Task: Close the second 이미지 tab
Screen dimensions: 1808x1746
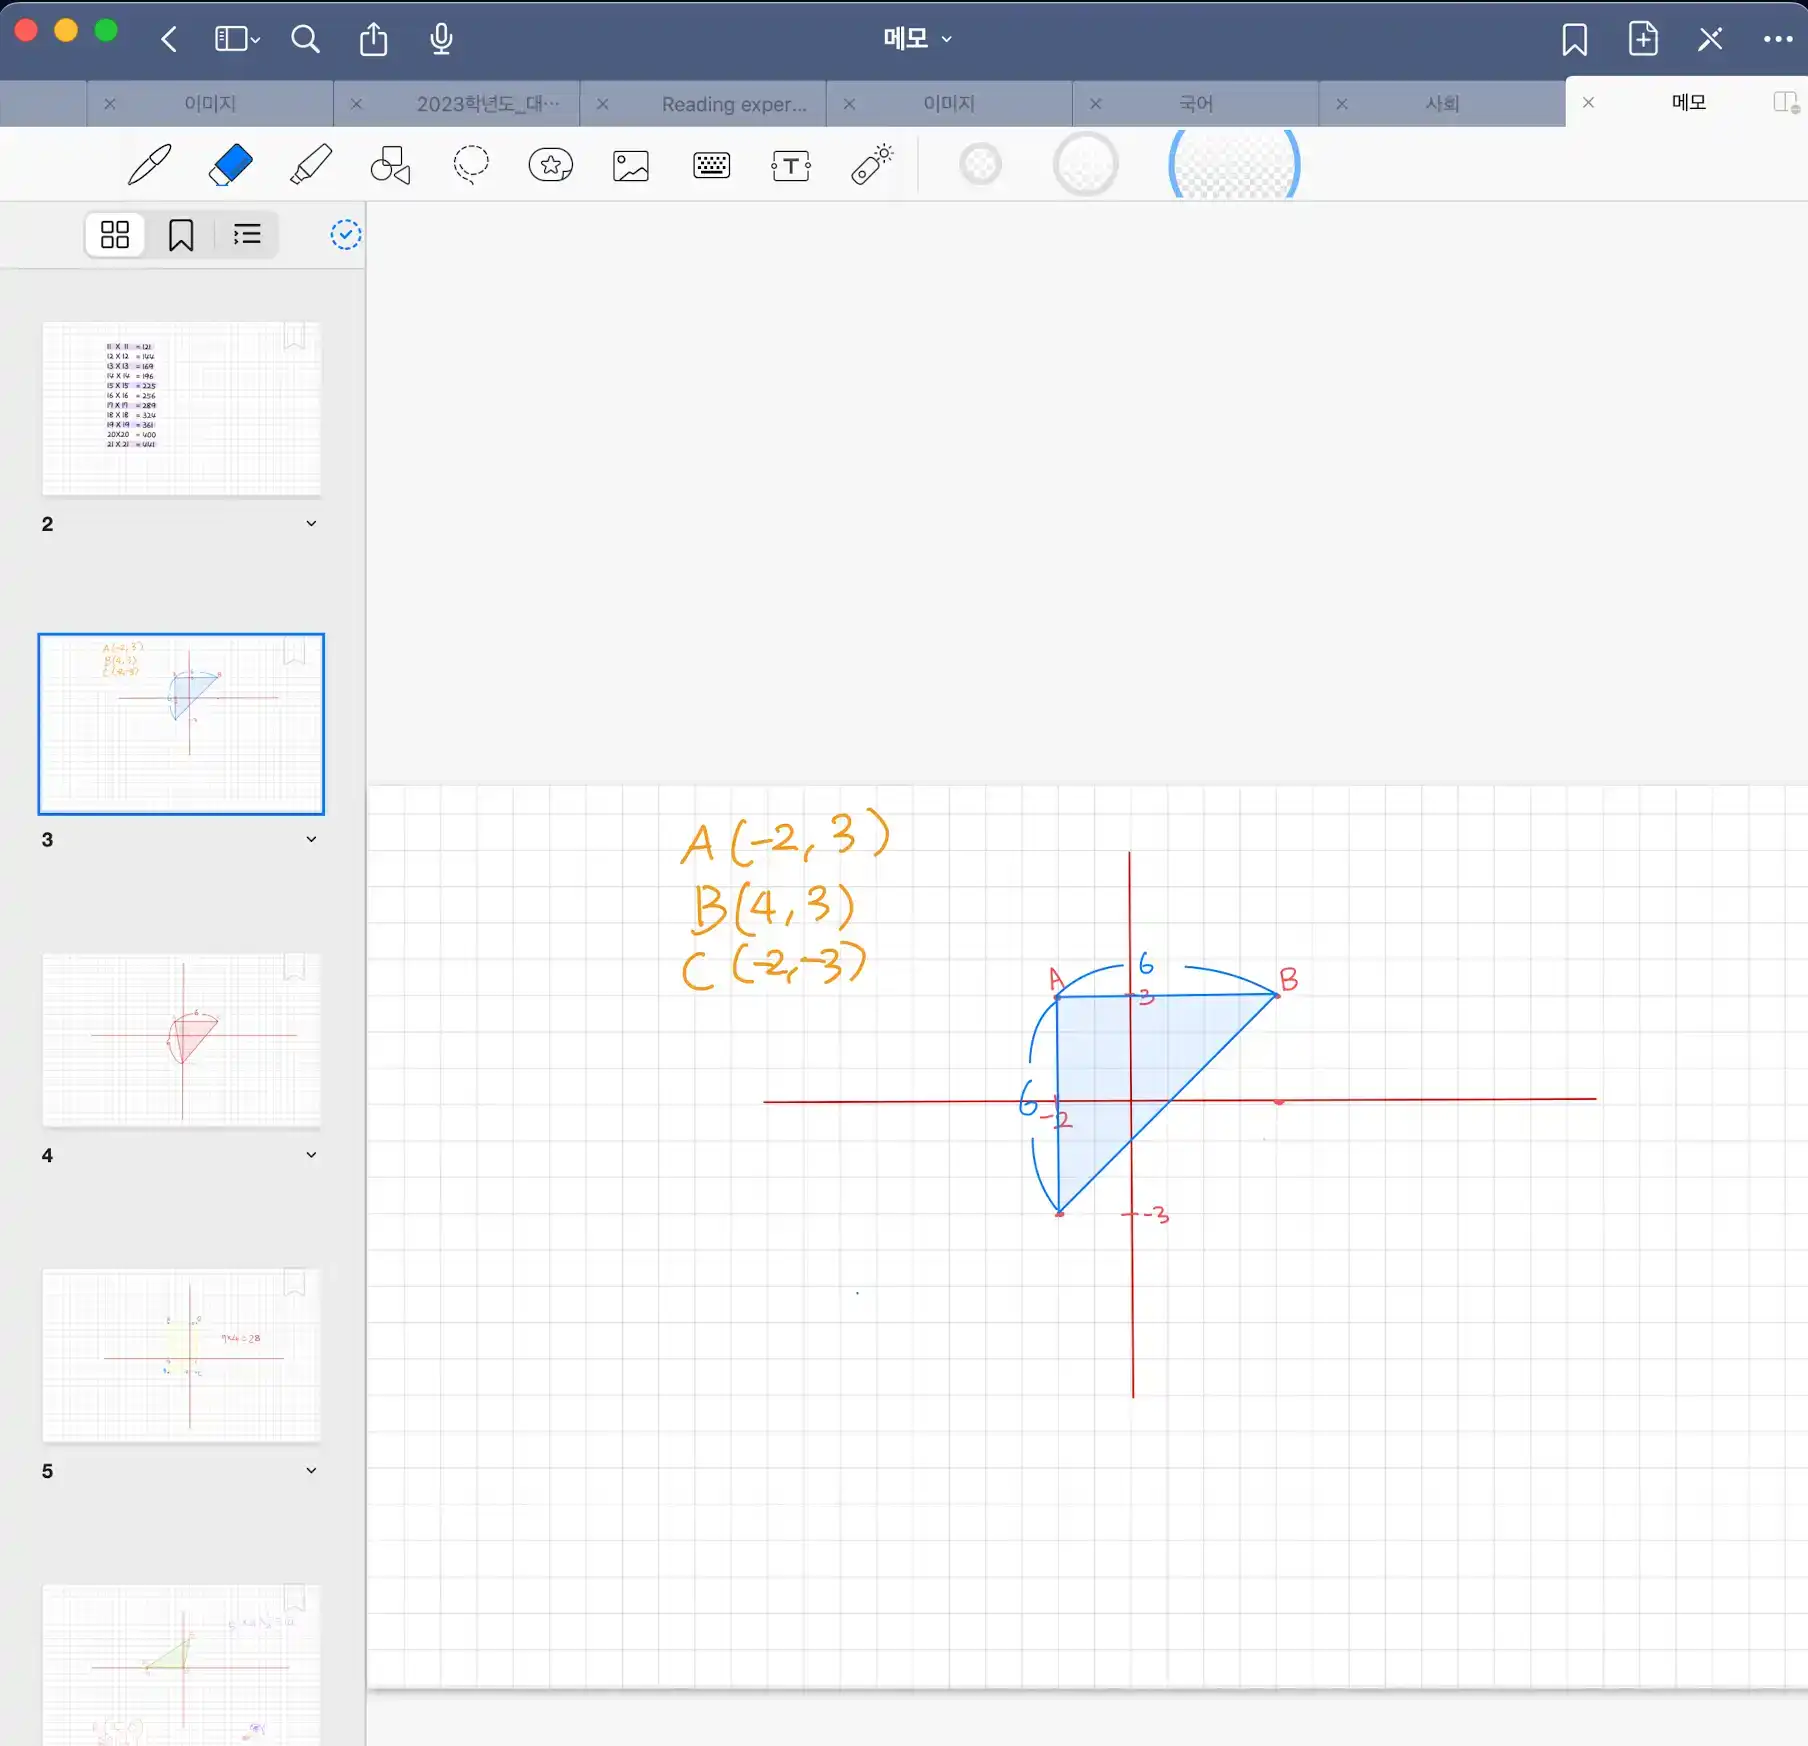Action: [849, 103]
